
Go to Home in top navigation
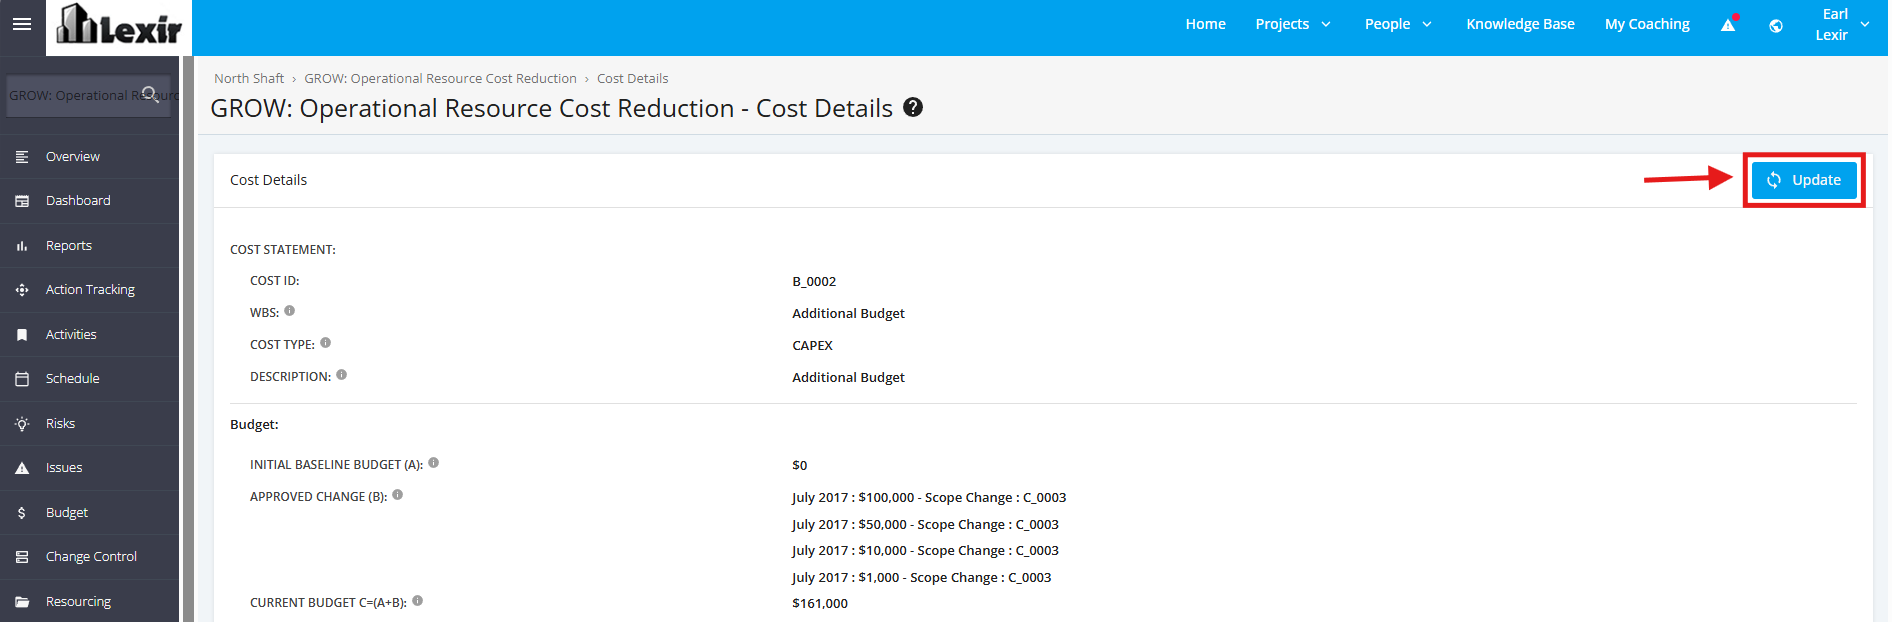pyautogui.click(x=1205, y=24)
